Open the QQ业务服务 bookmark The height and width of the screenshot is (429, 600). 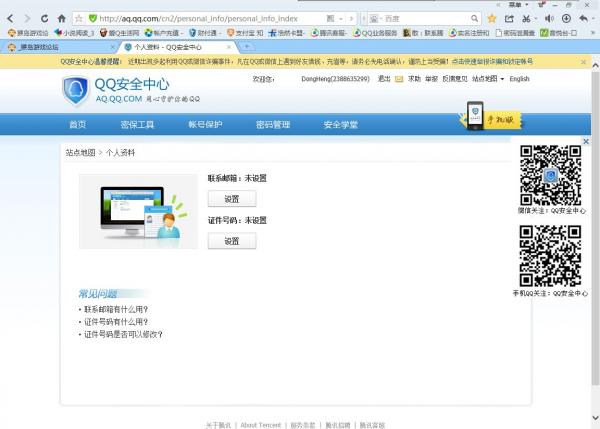click(x=375, y=33)
